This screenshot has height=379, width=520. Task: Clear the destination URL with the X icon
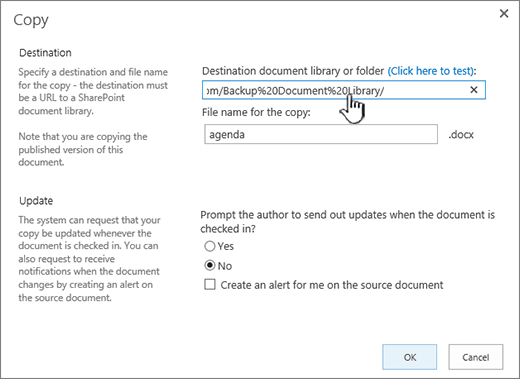tap(474, 90)
